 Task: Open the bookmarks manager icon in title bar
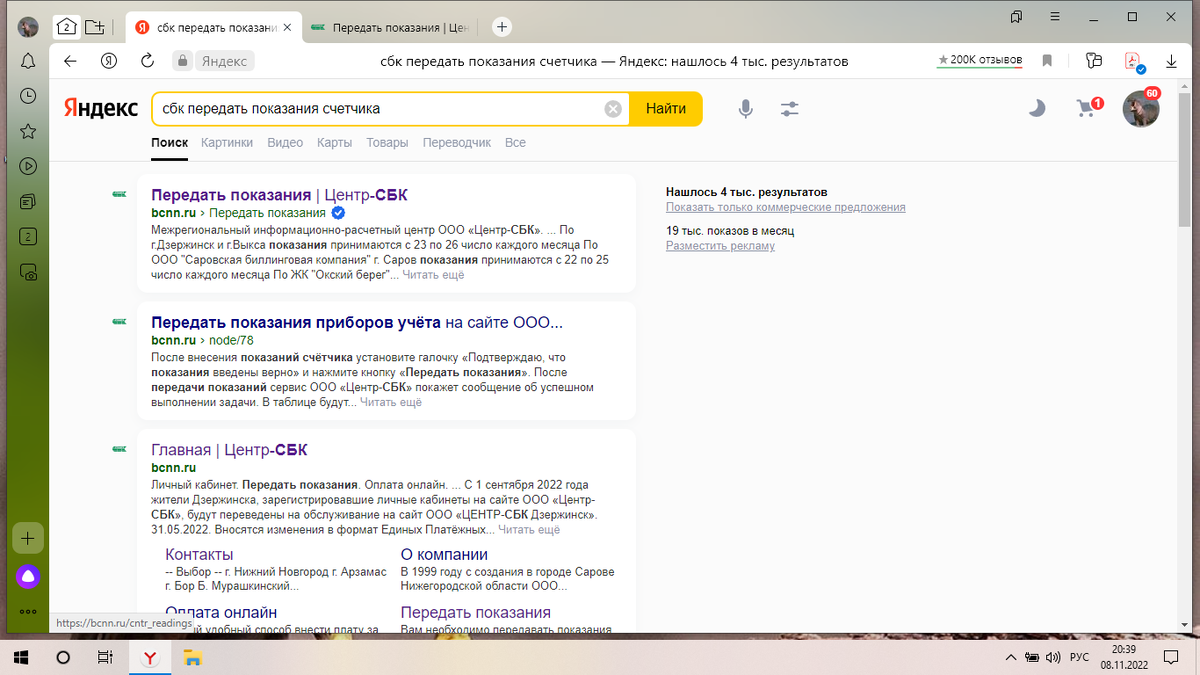[1017, 17]
